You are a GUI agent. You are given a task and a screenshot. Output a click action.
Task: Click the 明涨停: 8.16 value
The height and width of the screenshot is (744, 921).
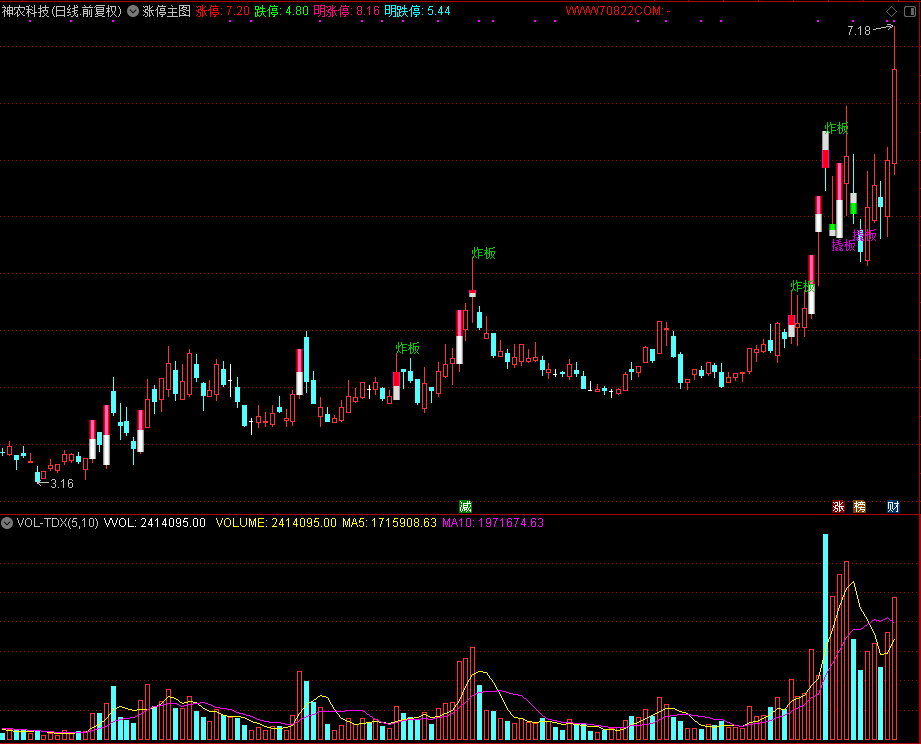tap(347, 11)
